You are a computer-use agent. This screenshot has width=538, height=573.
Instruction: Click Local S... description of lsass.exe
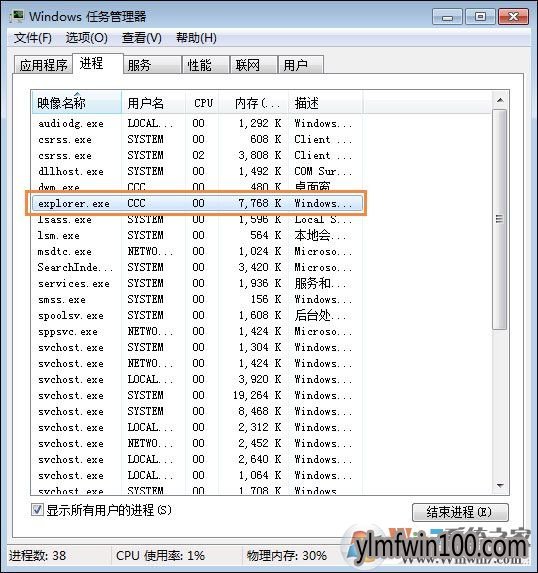tap(323, 219)
